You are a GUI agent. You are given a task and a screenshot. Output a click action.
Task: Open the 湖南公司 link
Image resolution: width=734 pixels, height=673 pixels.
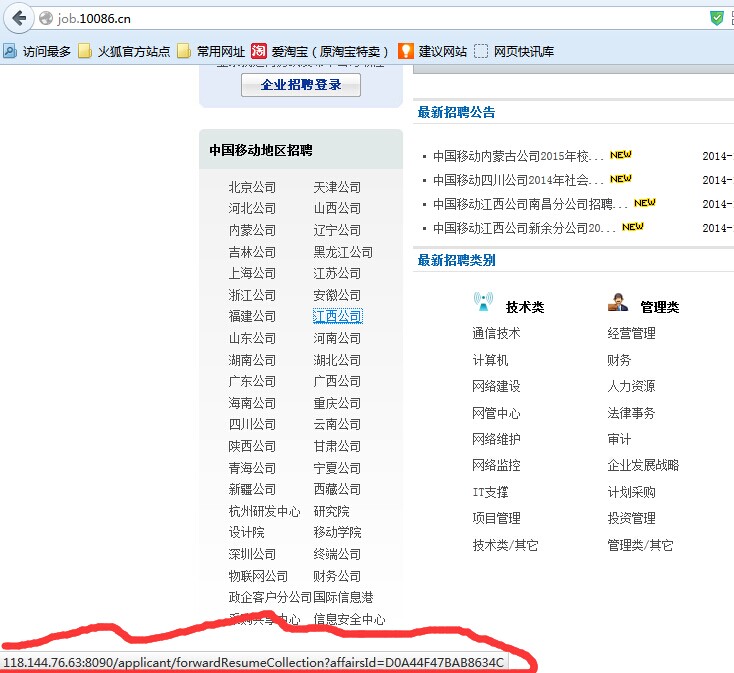click(x=252, y=360)
